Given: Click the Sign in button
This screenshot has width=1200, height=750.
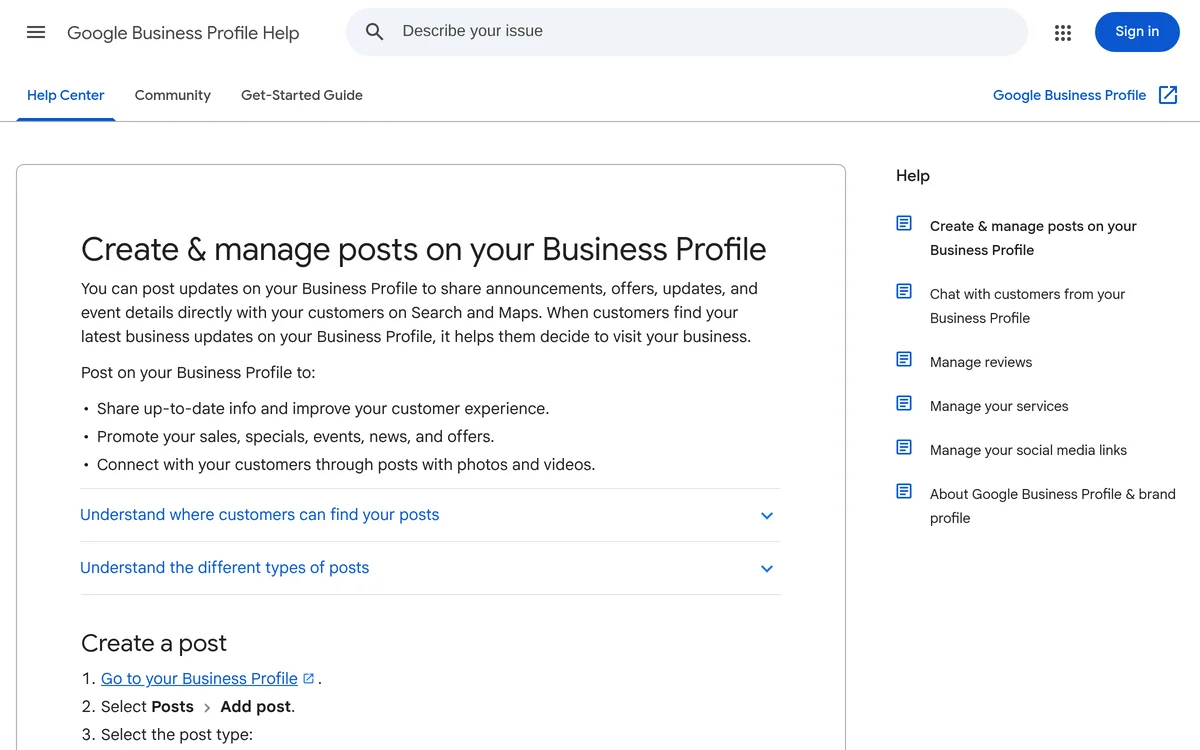Looking at the screenshot, I should pos(1137,32).
